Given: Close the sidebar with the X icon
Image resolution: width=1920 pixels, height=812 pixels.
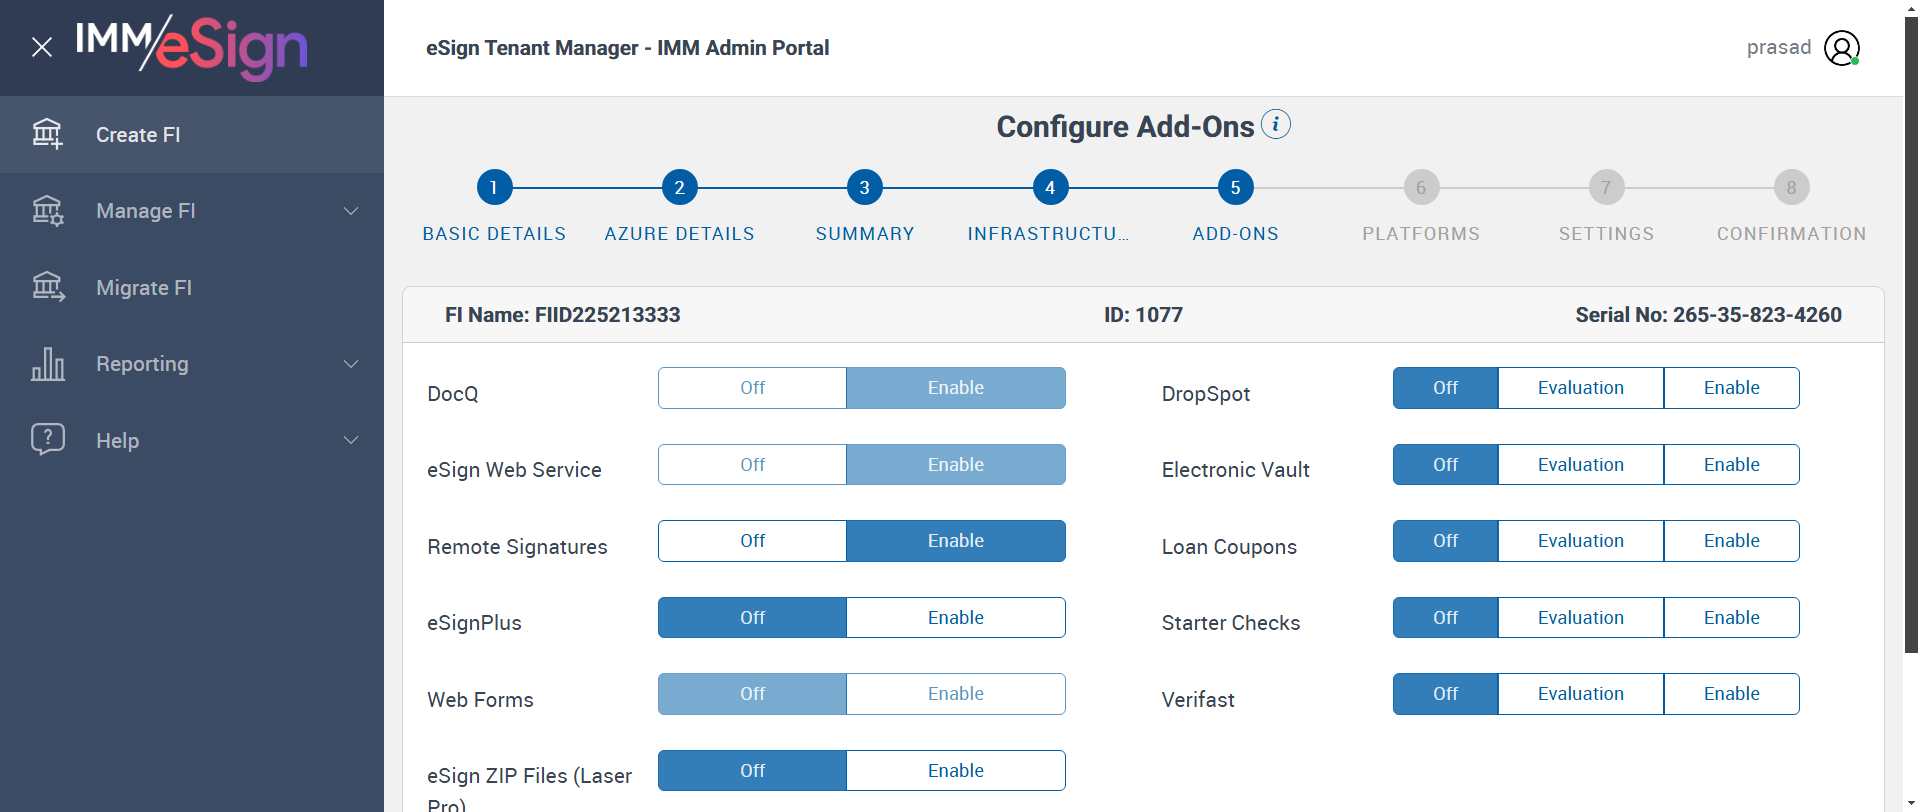Looking at the screenshot, I should [42, 47].
